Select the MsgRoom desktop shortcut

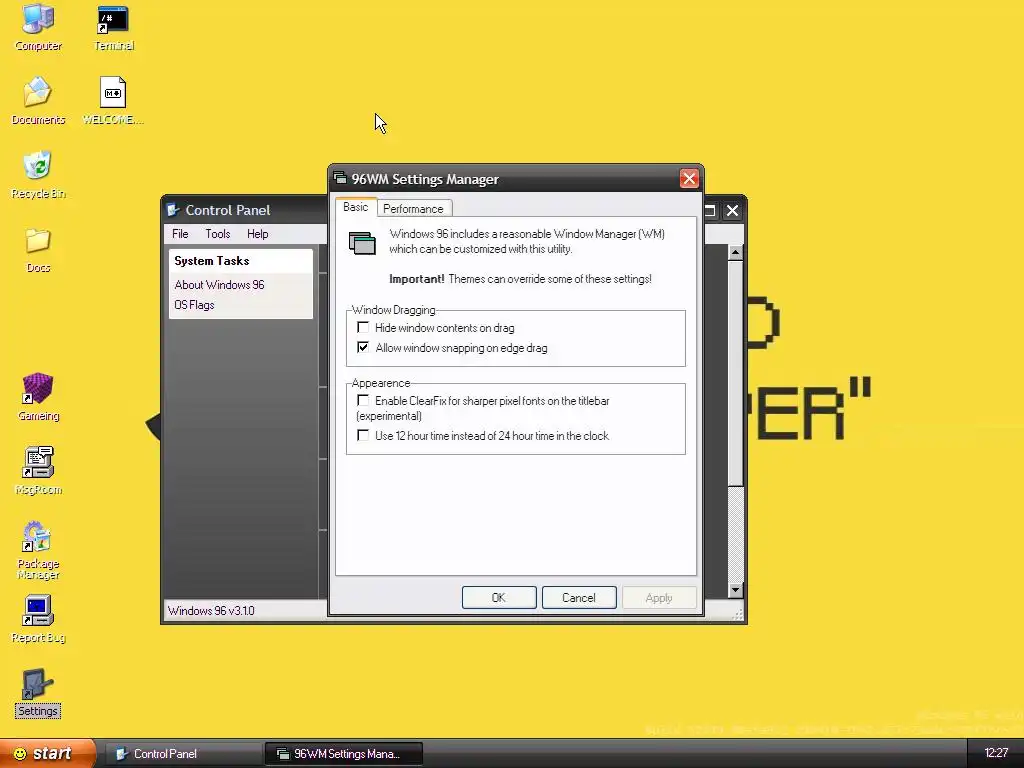[38, 471]
